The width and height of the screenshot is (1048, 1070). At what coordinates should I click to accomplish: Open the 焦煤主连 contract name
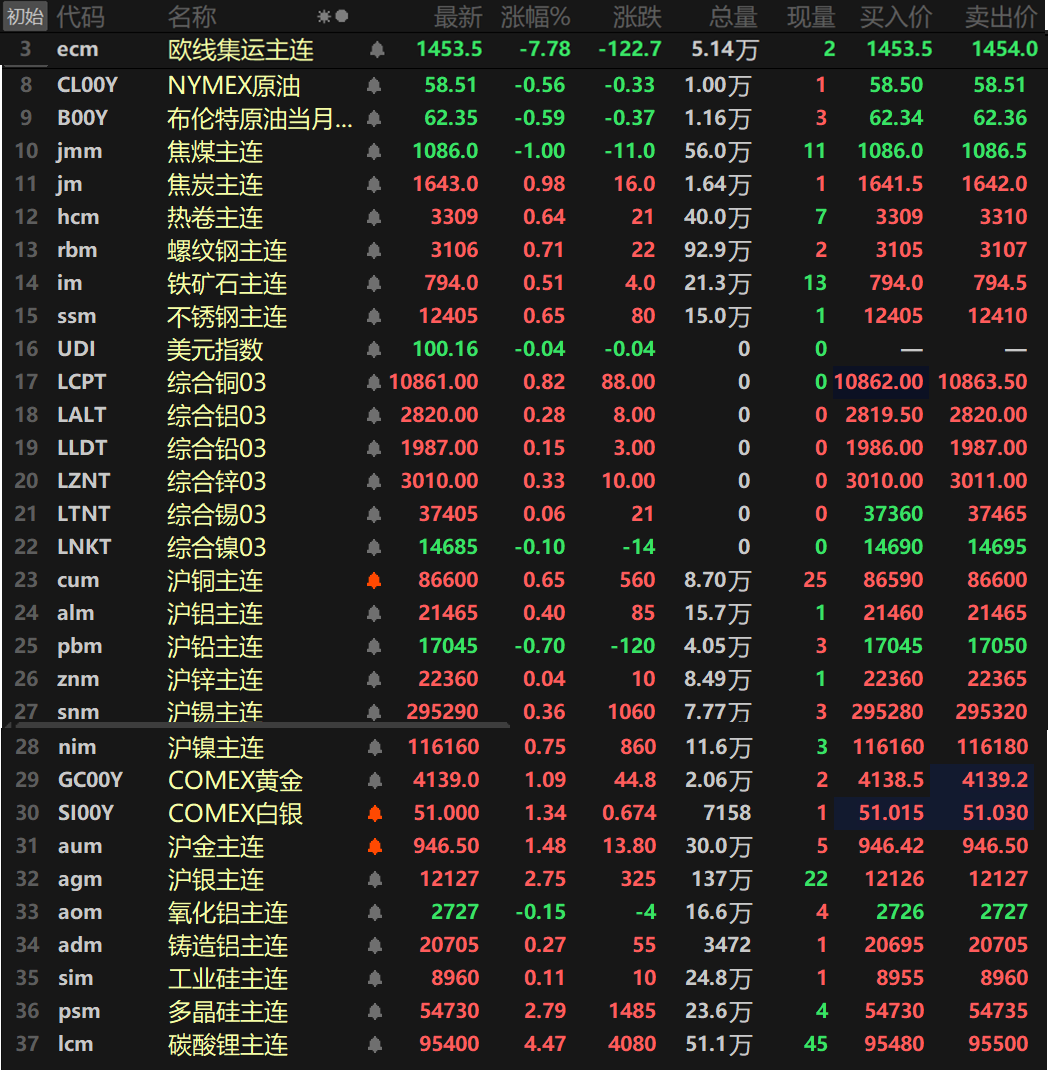pyautogui.click(x=215, y=152)
